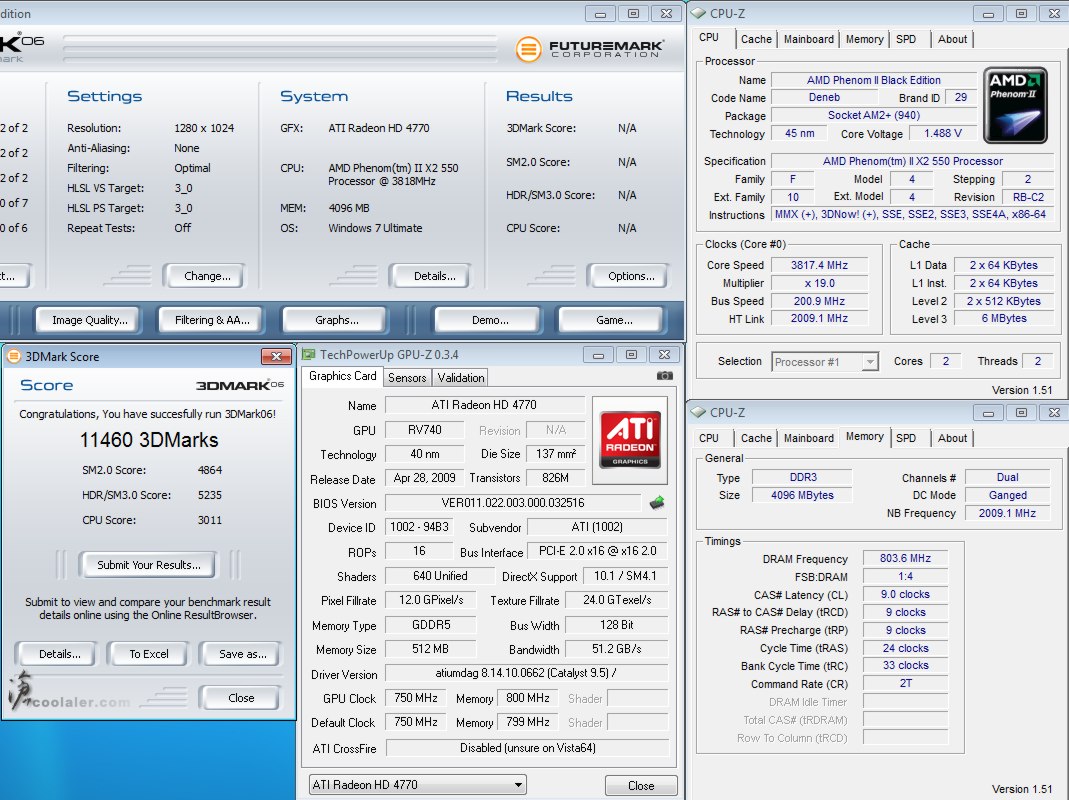
Task: Click Save as... in the score window
Action: tap(243, 654)
